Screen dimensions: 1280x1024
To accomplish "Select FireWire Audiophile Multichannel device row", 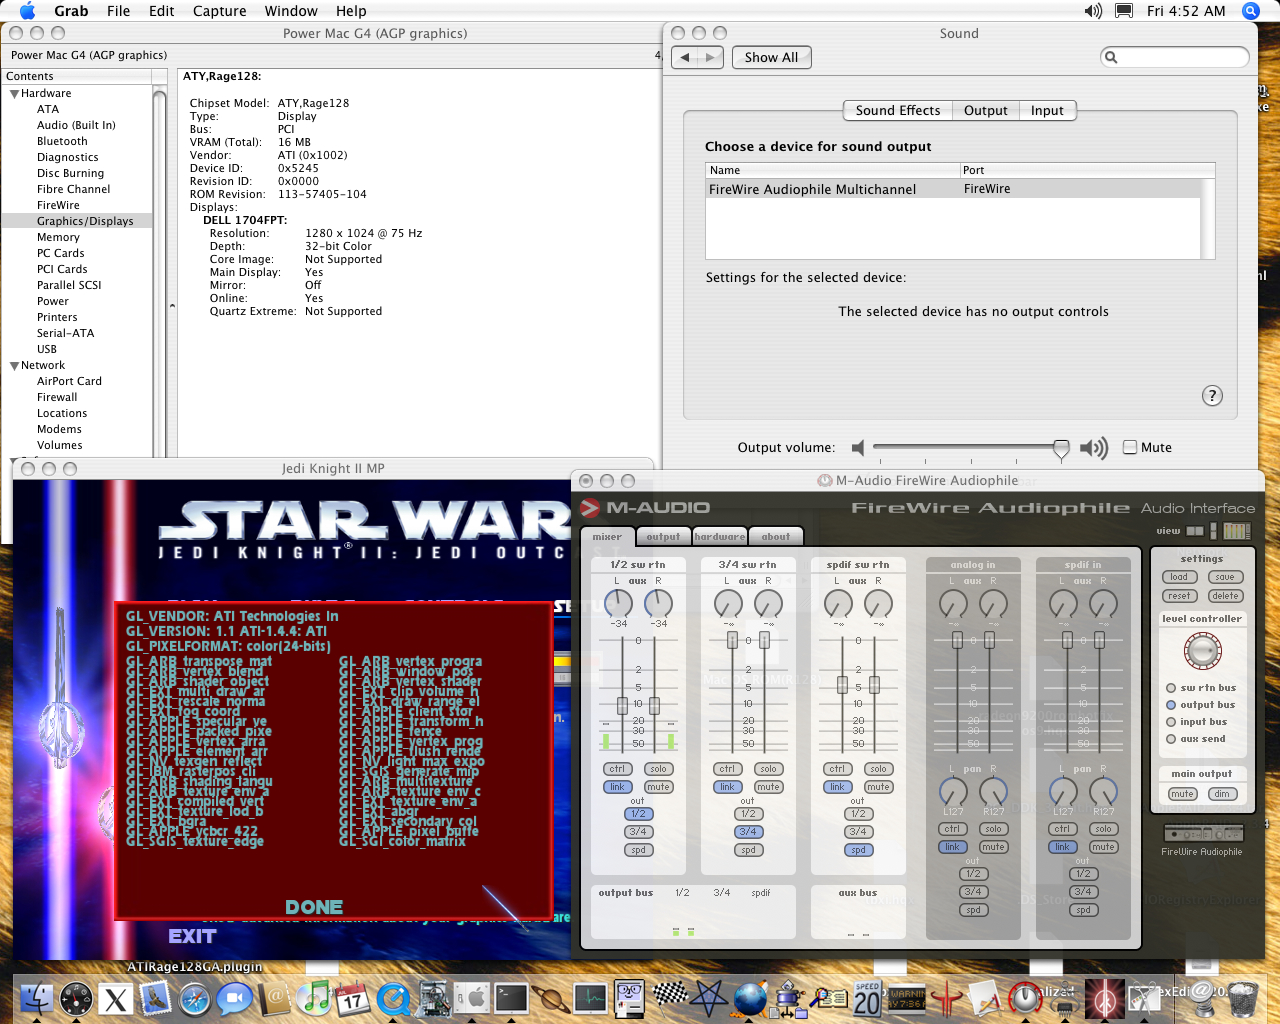I will 953,189.
